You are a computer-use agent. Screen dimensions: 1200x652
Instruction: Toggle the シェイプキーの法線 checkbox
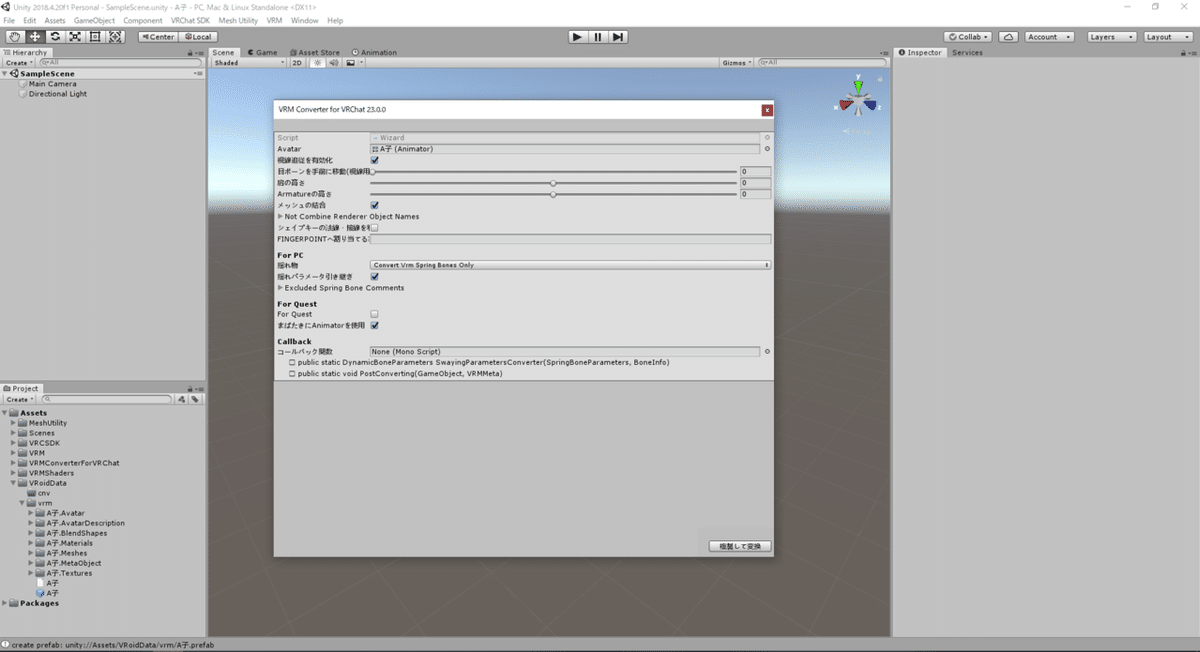374,228
